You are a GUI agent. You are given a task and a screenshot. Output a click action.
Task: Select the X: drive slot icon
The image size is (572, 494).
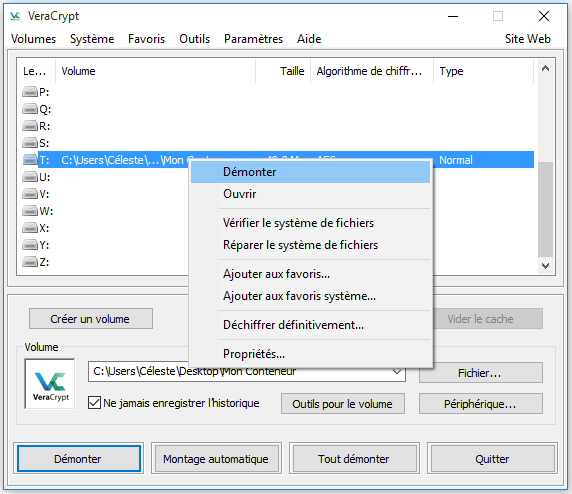30,228
